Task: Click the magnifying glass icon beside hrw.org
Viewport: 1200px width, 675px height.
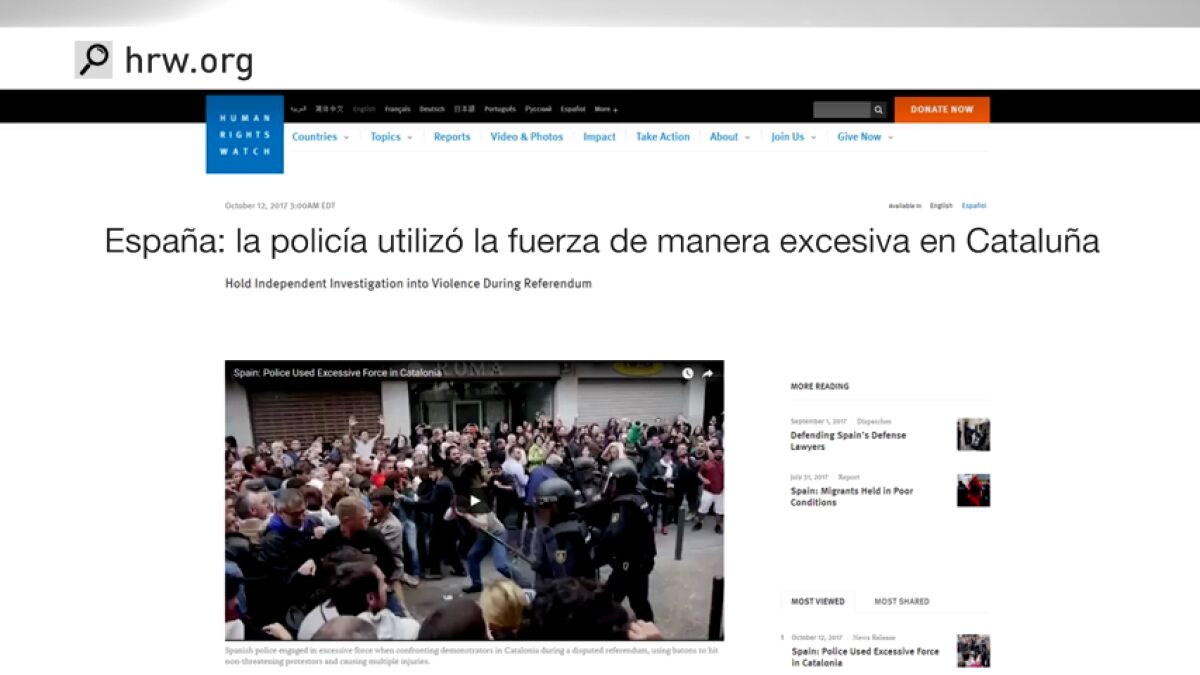Action: click(x=93, y=60)
